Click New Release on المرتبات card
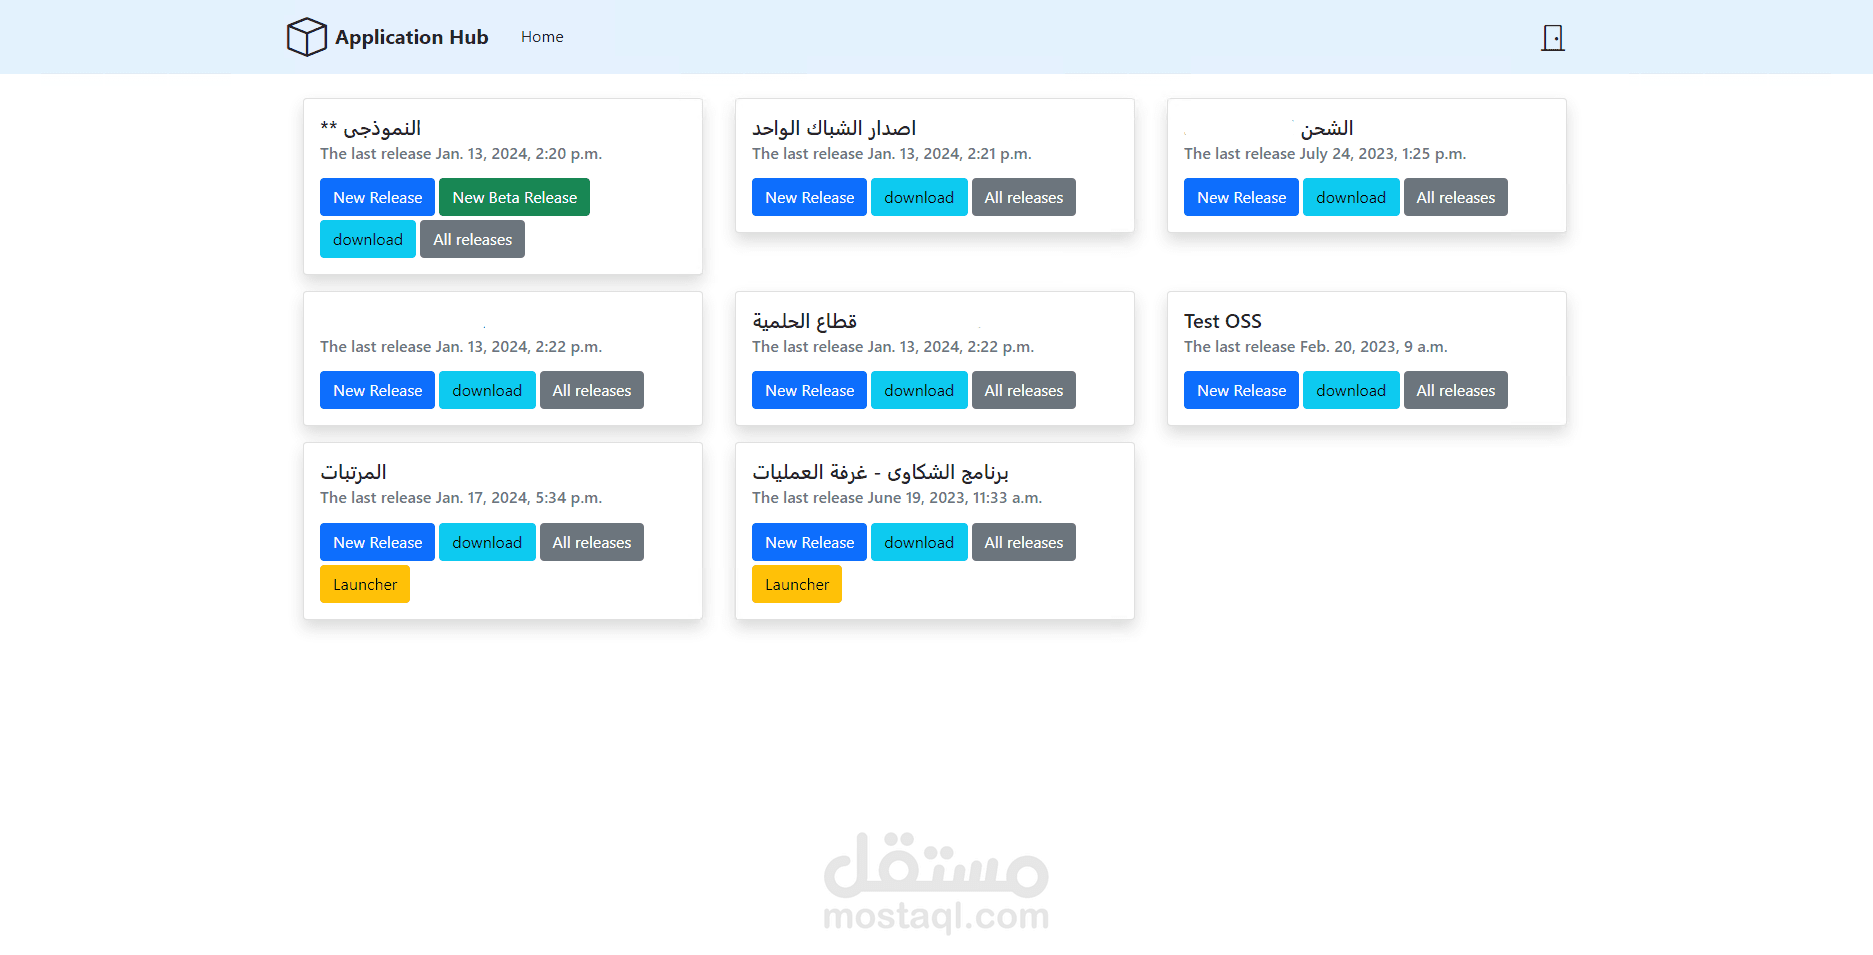This screenshot has width=1873, height=955. pos(378,542)
